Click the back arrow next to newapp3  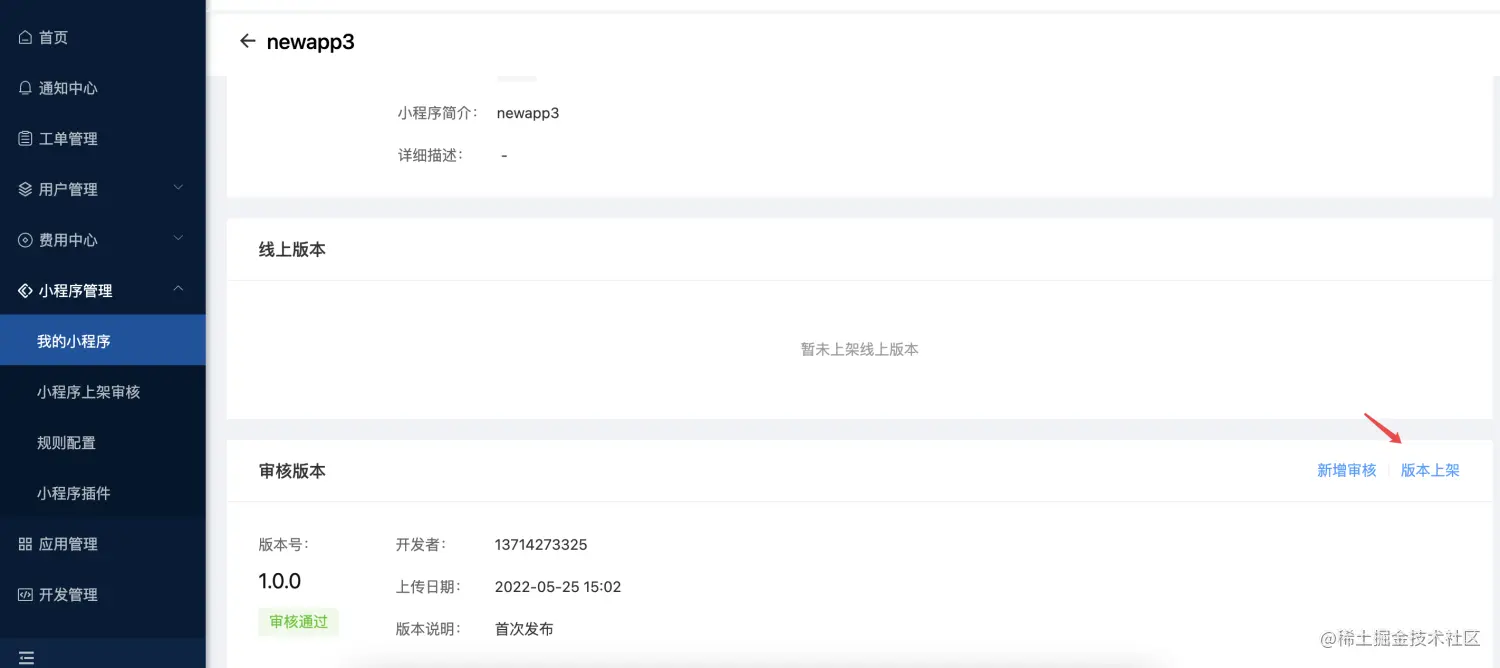coord(247,41)
